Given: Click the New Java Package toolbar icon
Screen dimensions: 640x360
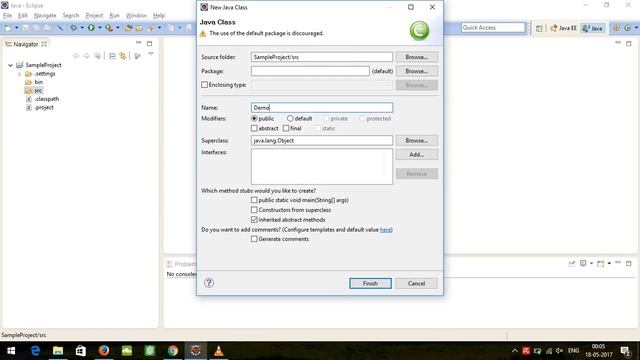Looking at the screenshot, I should [x=616, y=28].
